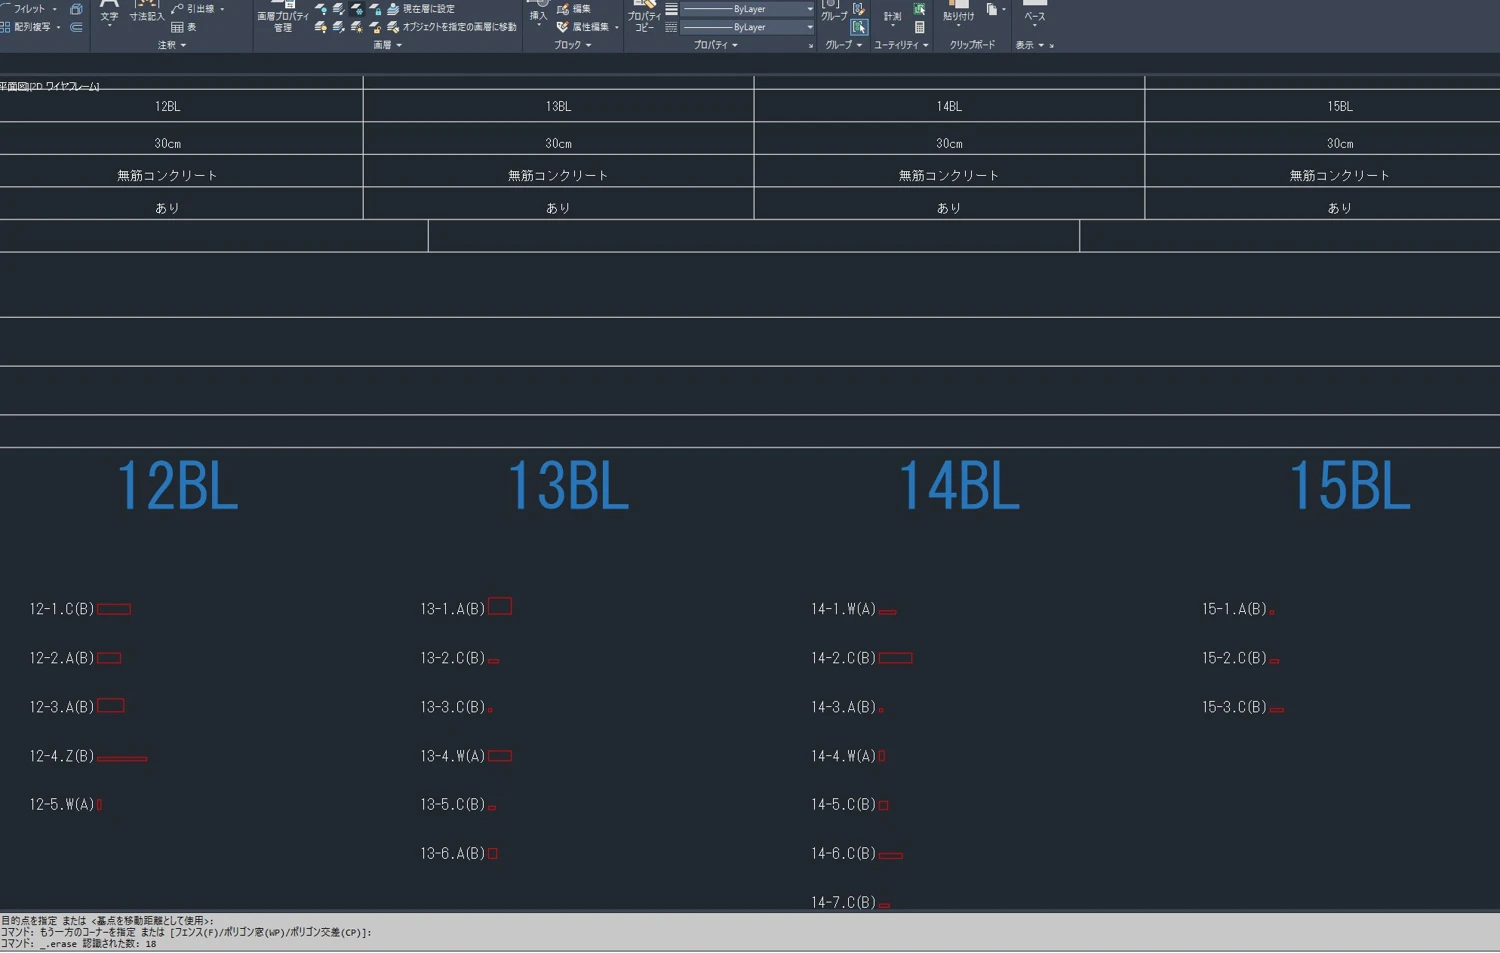Toggle group selection on/off button
Viewport: 1500px width, 953px height.
(x=859, y=27)
